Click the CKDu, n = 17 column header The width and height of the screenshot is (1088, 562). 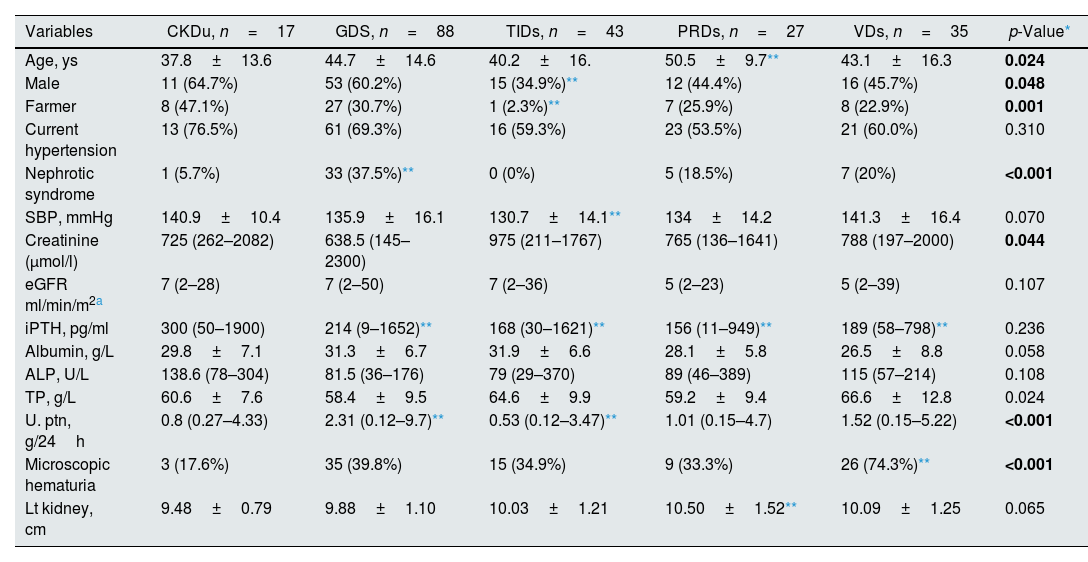coord(230,32)
